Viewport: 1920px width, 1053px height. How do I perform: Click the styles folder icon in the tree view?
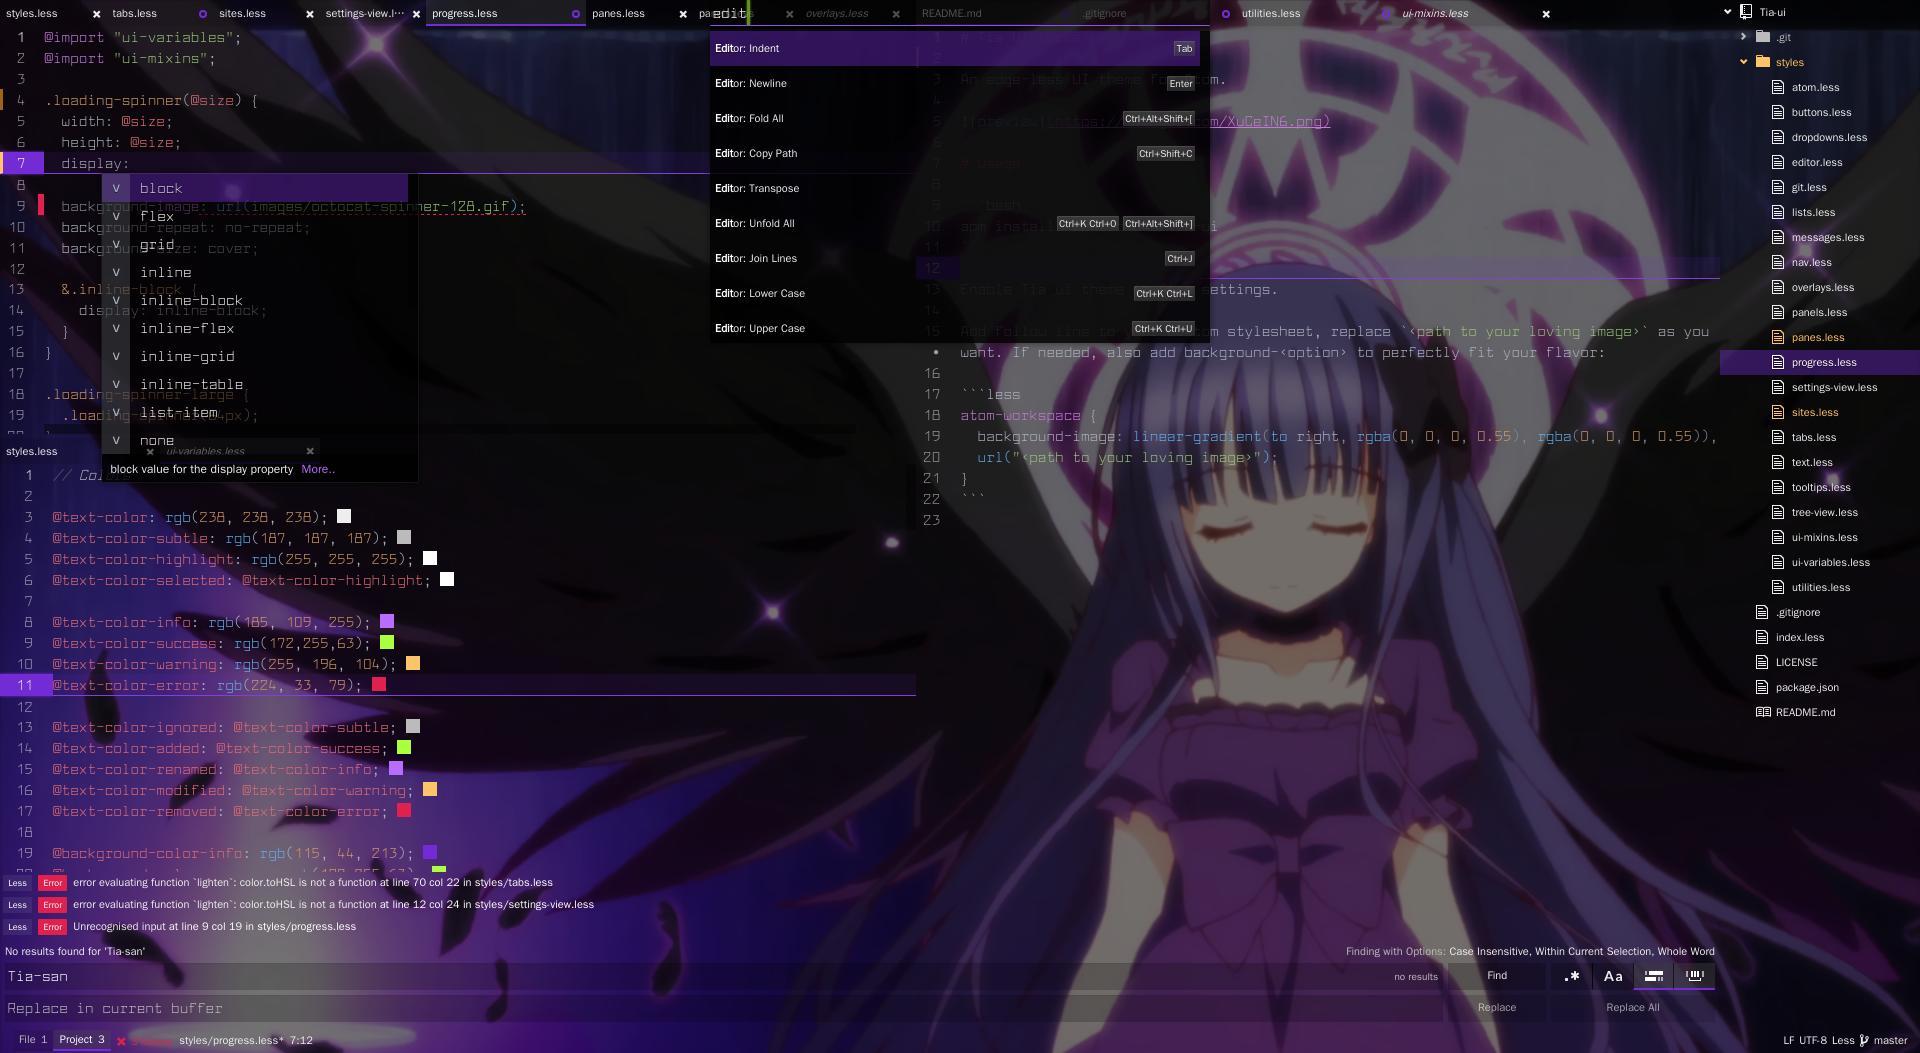1763,62
